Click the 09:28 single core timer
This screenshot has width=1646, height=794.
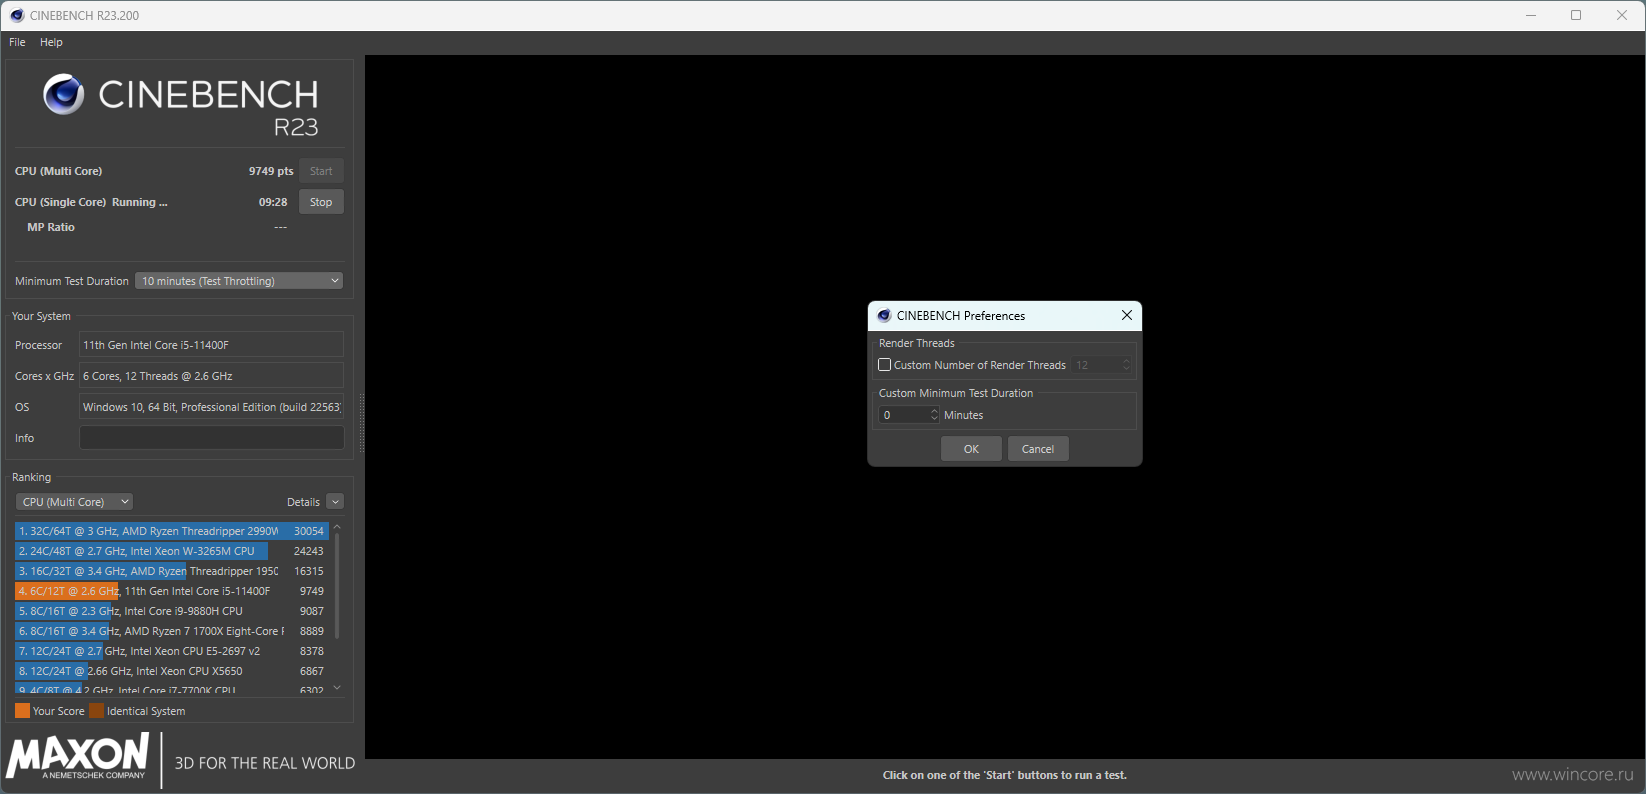pyautogui.click(x=273, y=202)
